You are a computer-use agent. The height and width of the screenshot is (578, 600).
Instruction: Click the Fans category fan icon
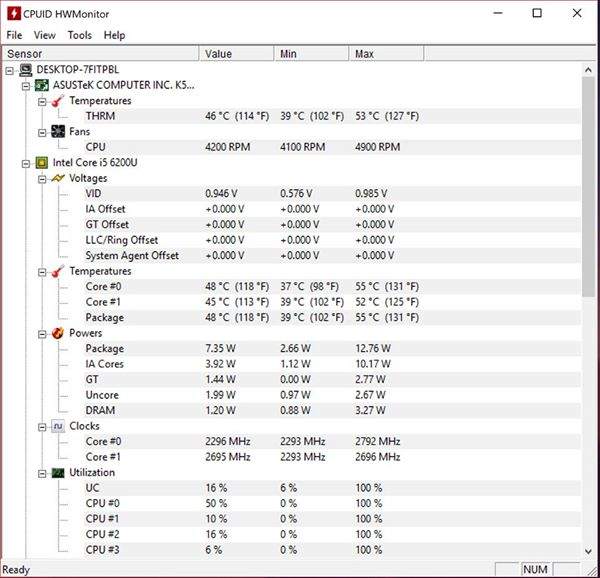[x=58, y=132]
